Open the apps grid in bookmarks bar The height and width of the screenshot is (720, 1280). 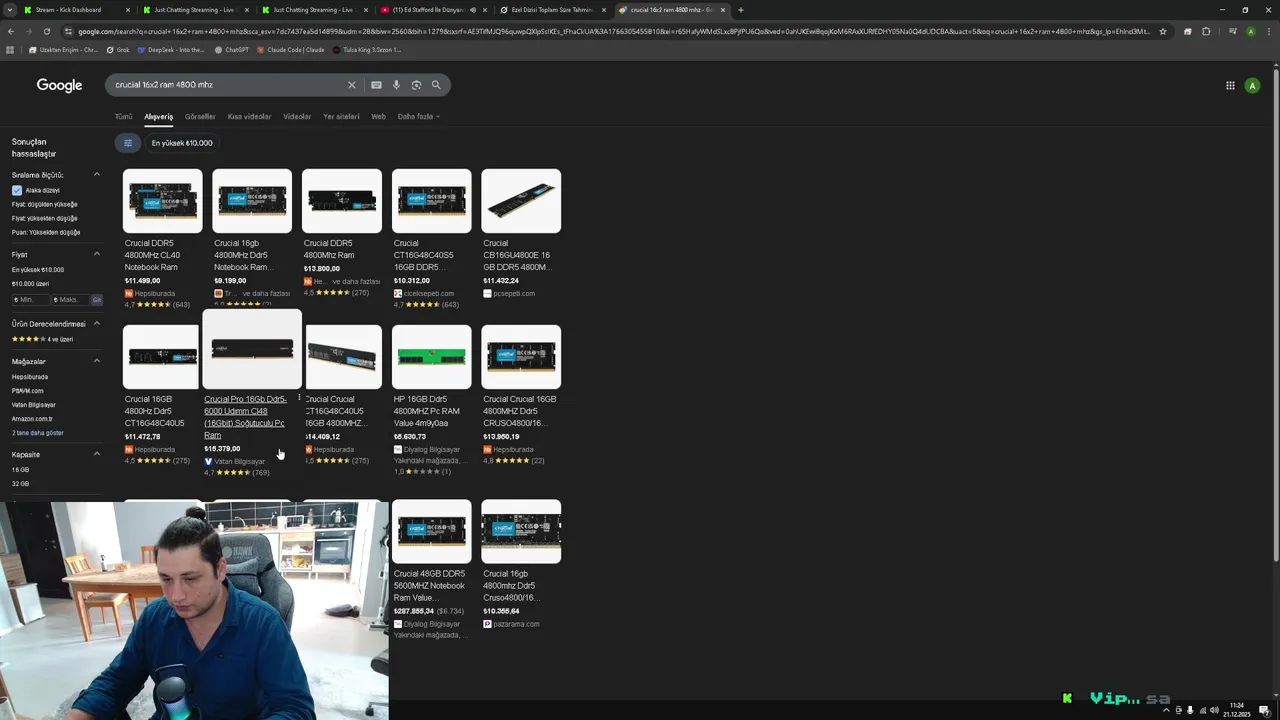(x=11, y=49)
